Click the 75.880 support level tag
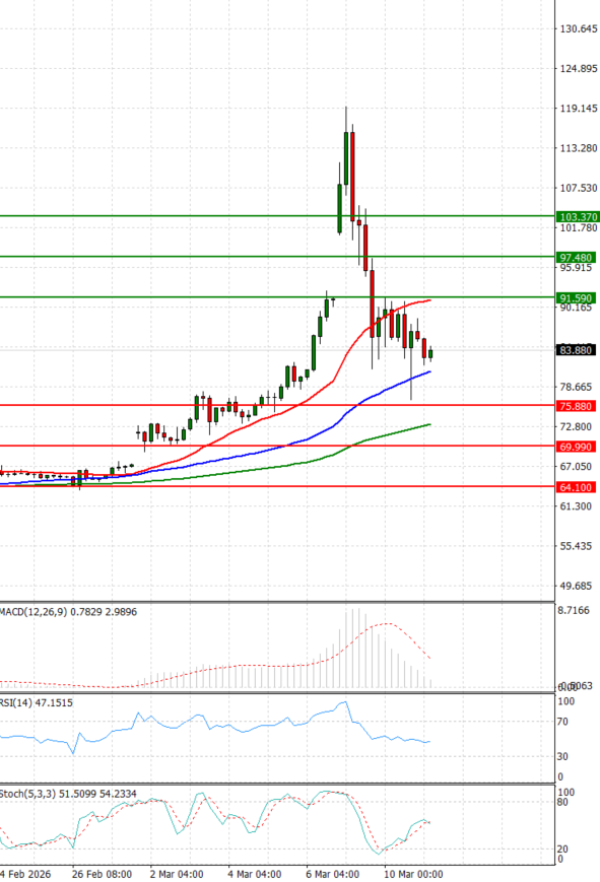Viewport: 600px width, 882px height. click(x=577, y=406)
